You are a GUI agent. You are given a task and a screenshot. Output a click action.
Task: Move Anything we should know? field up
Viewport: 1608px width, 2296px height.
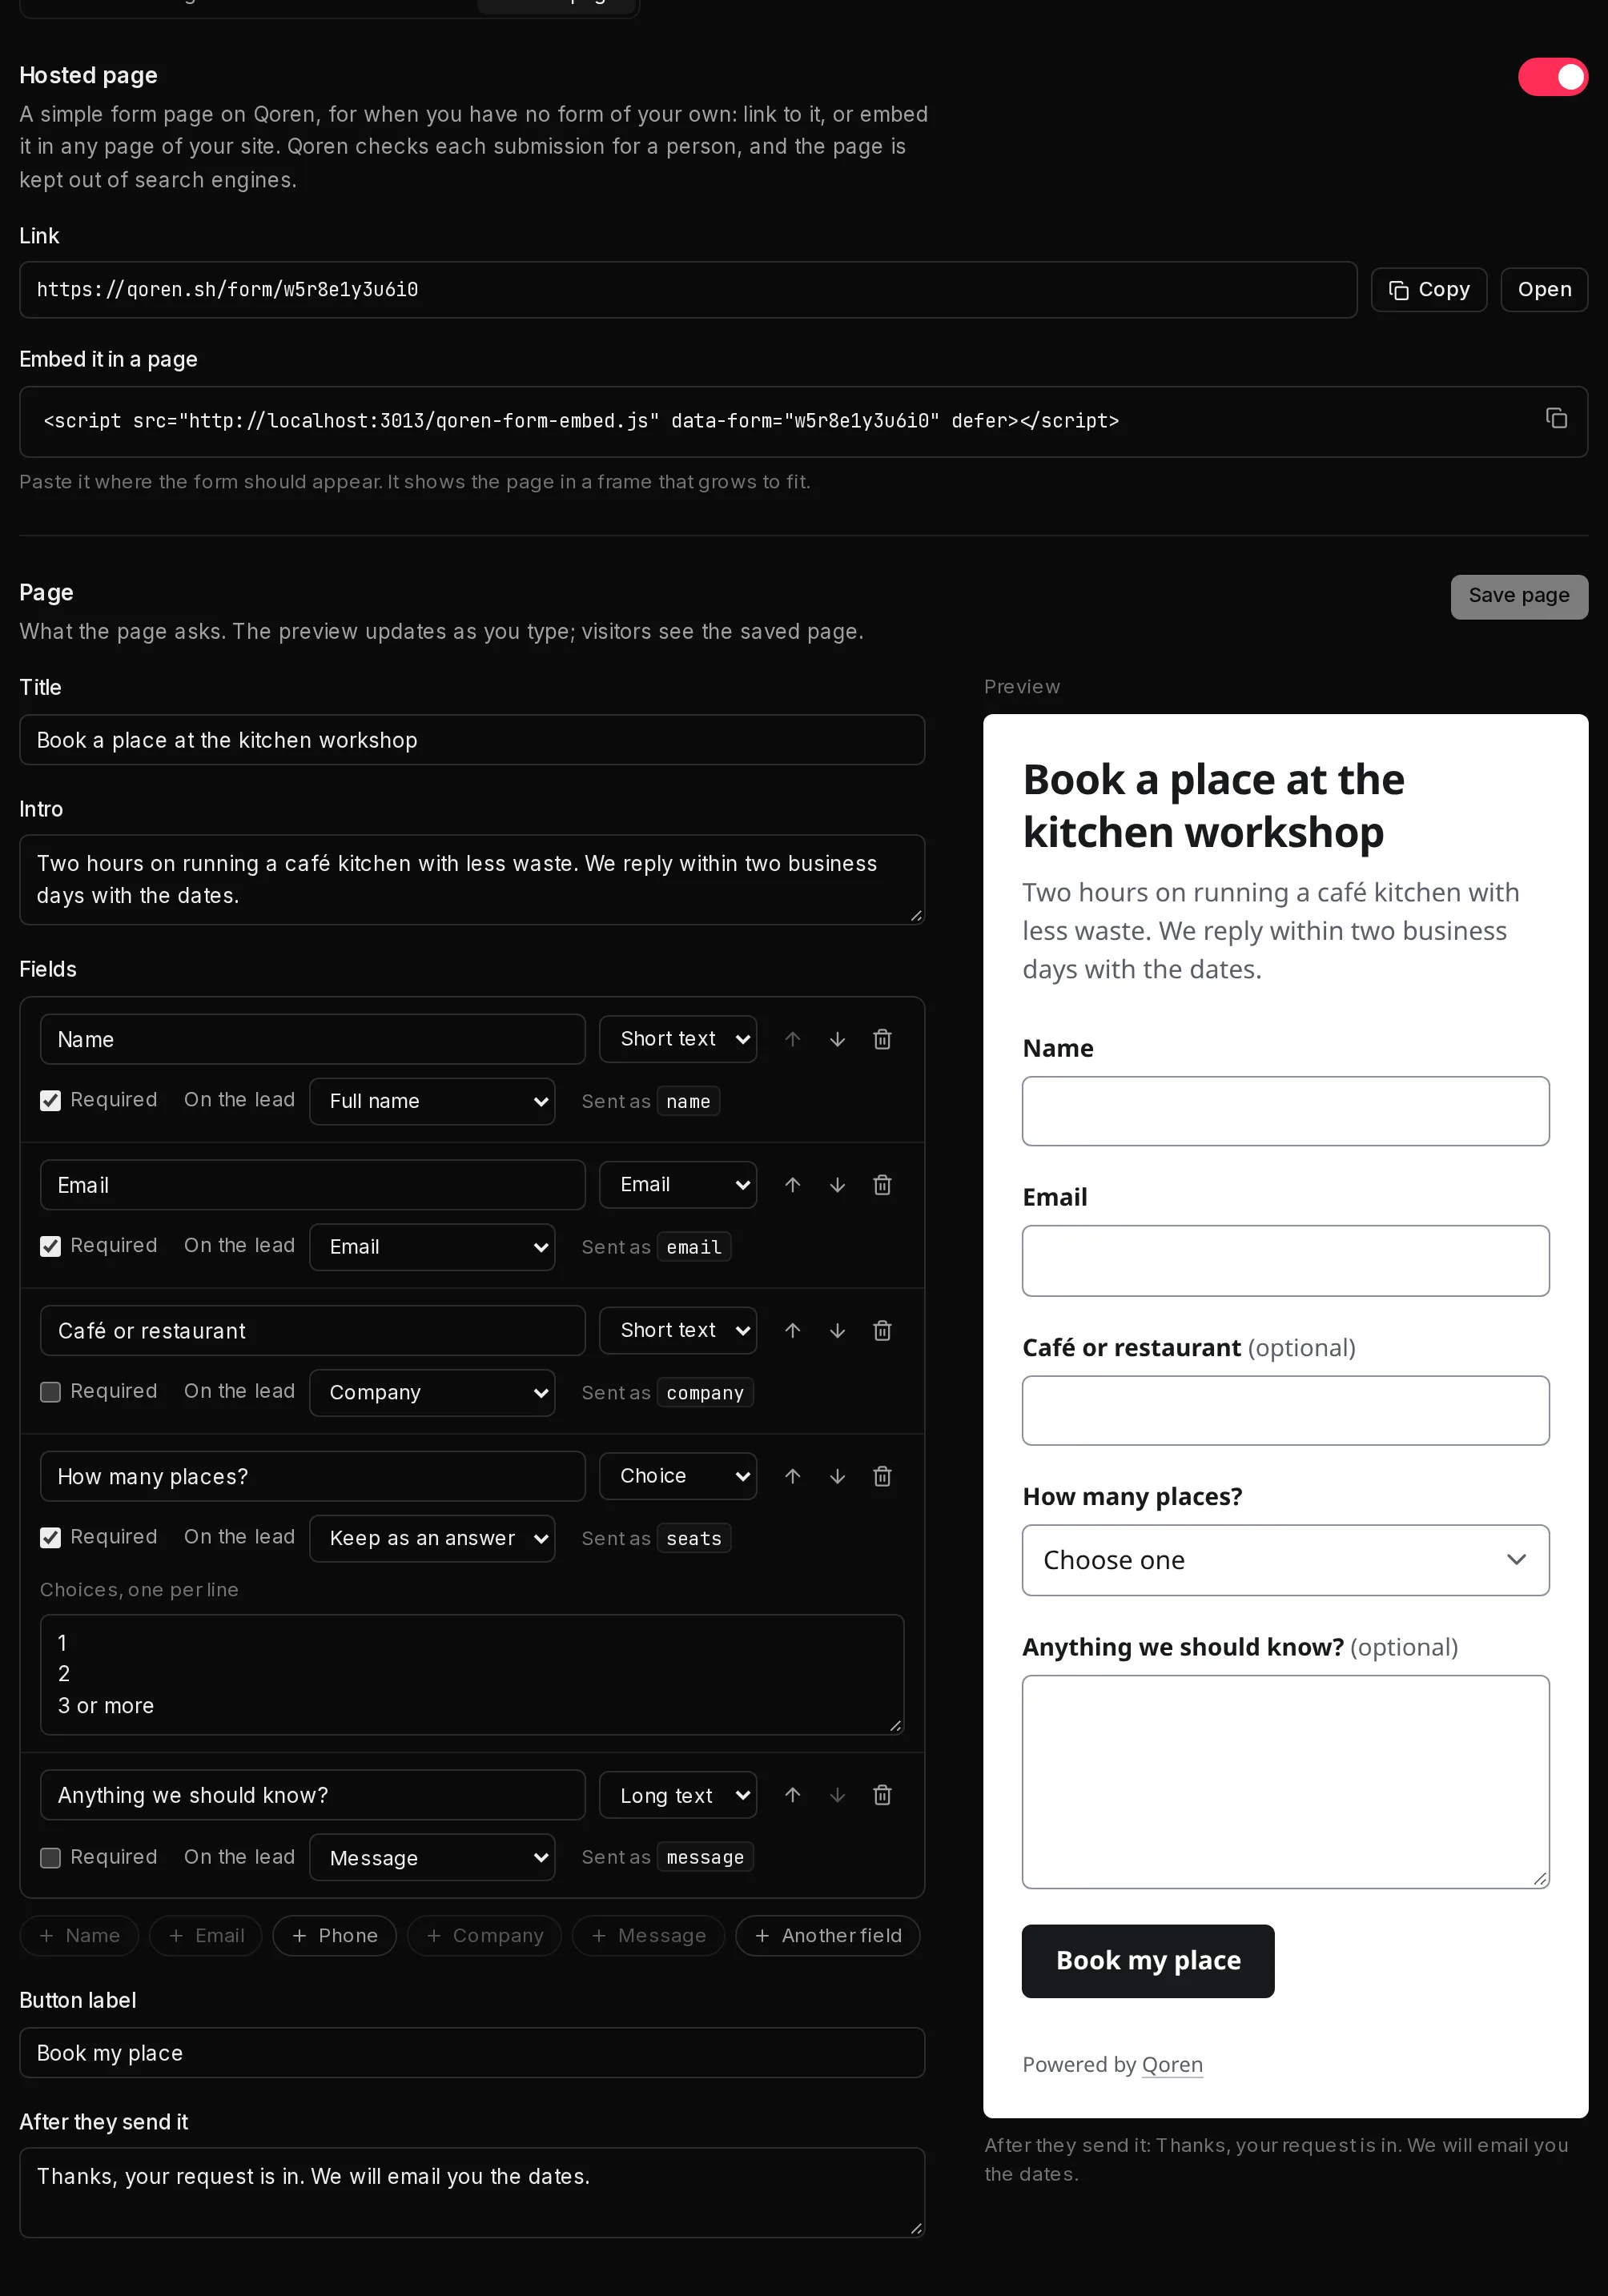(792, 1795)
